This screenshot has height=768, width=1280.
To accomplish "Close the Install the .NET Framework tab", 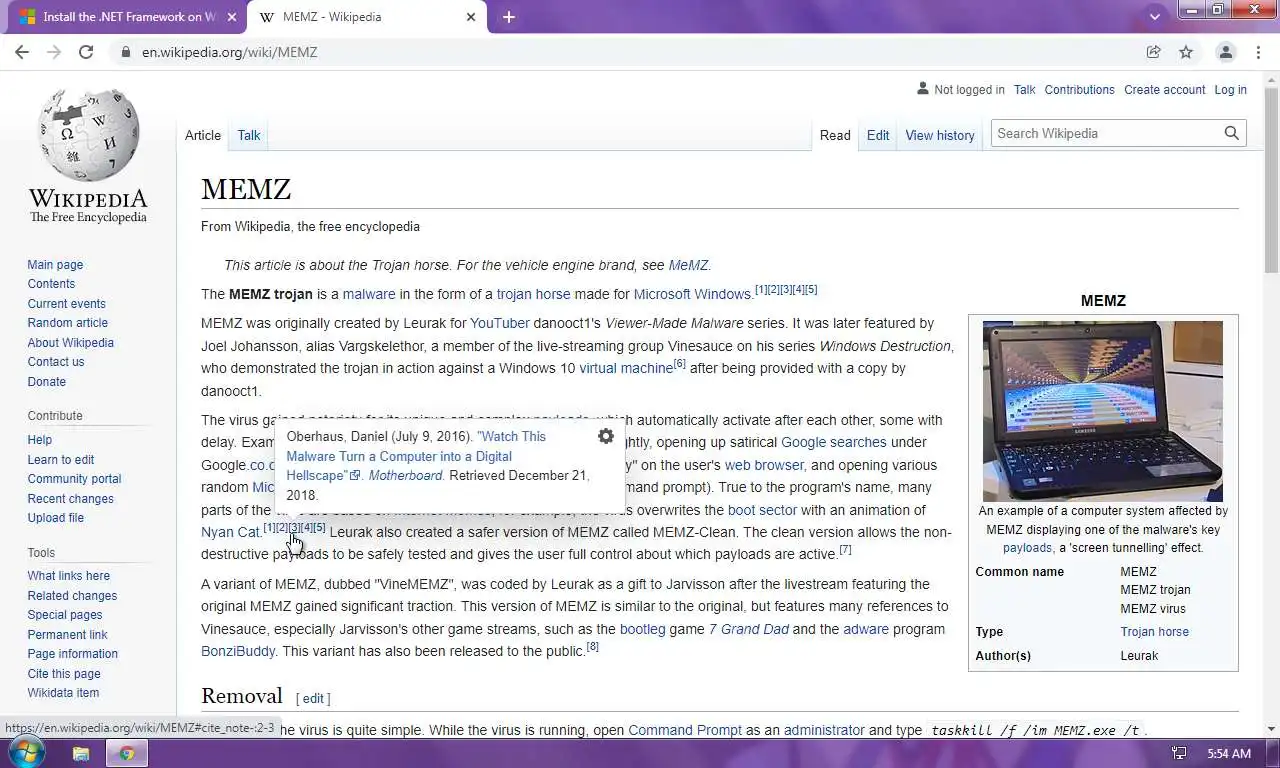I will coord(232,17).
